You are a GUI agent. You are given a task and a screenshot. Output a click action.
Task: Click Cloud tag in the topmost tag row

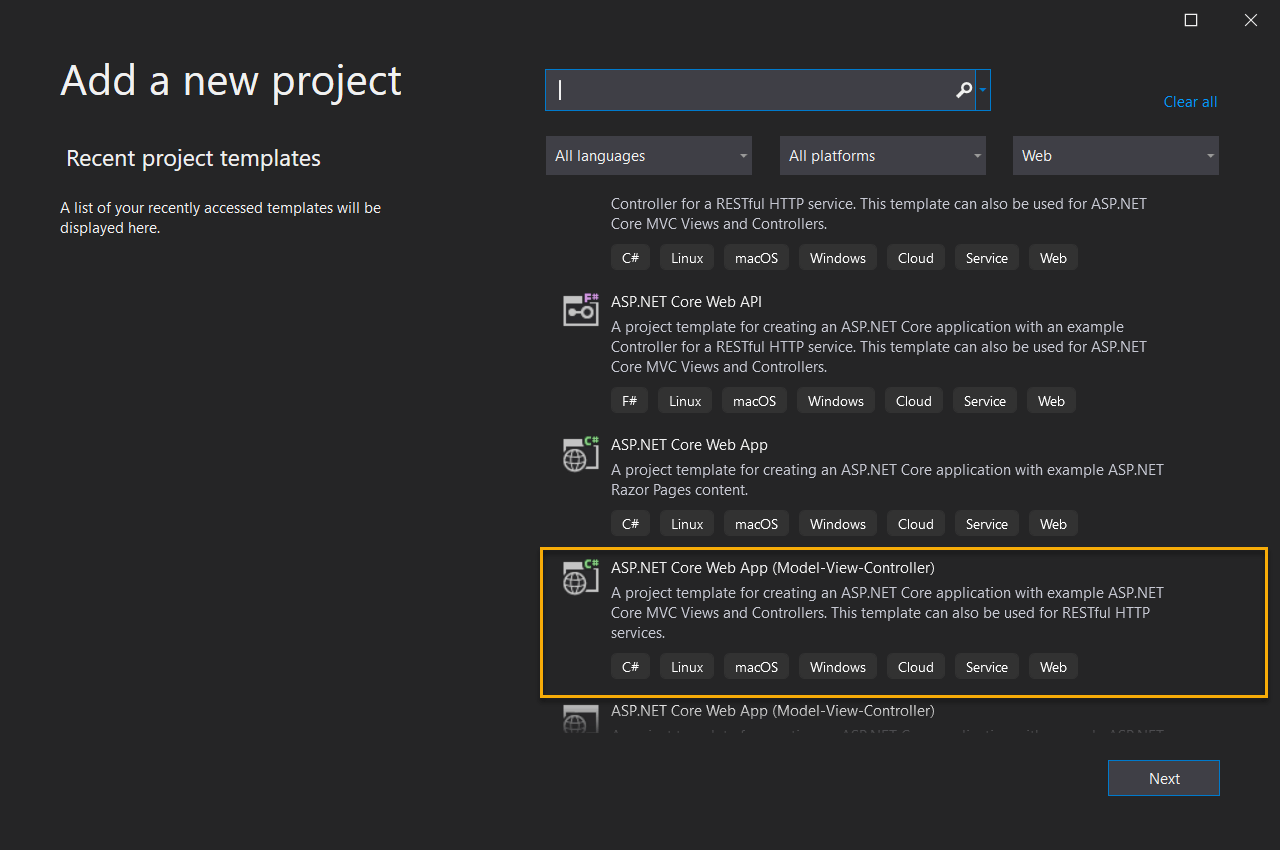(916, 258)
